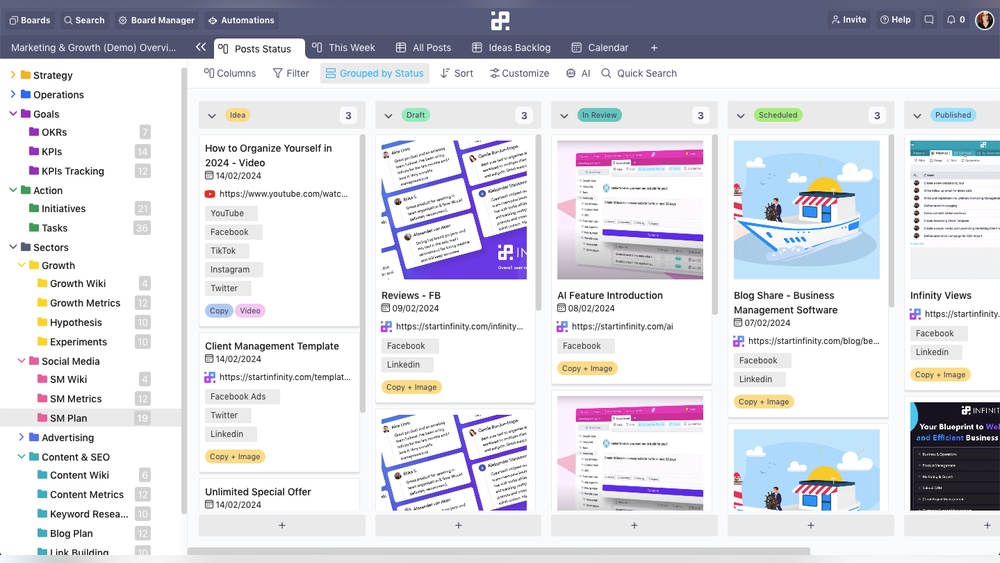Viewport: 1000px width, 563px height.
Task: Invite a team member
Action: [849, 20]
